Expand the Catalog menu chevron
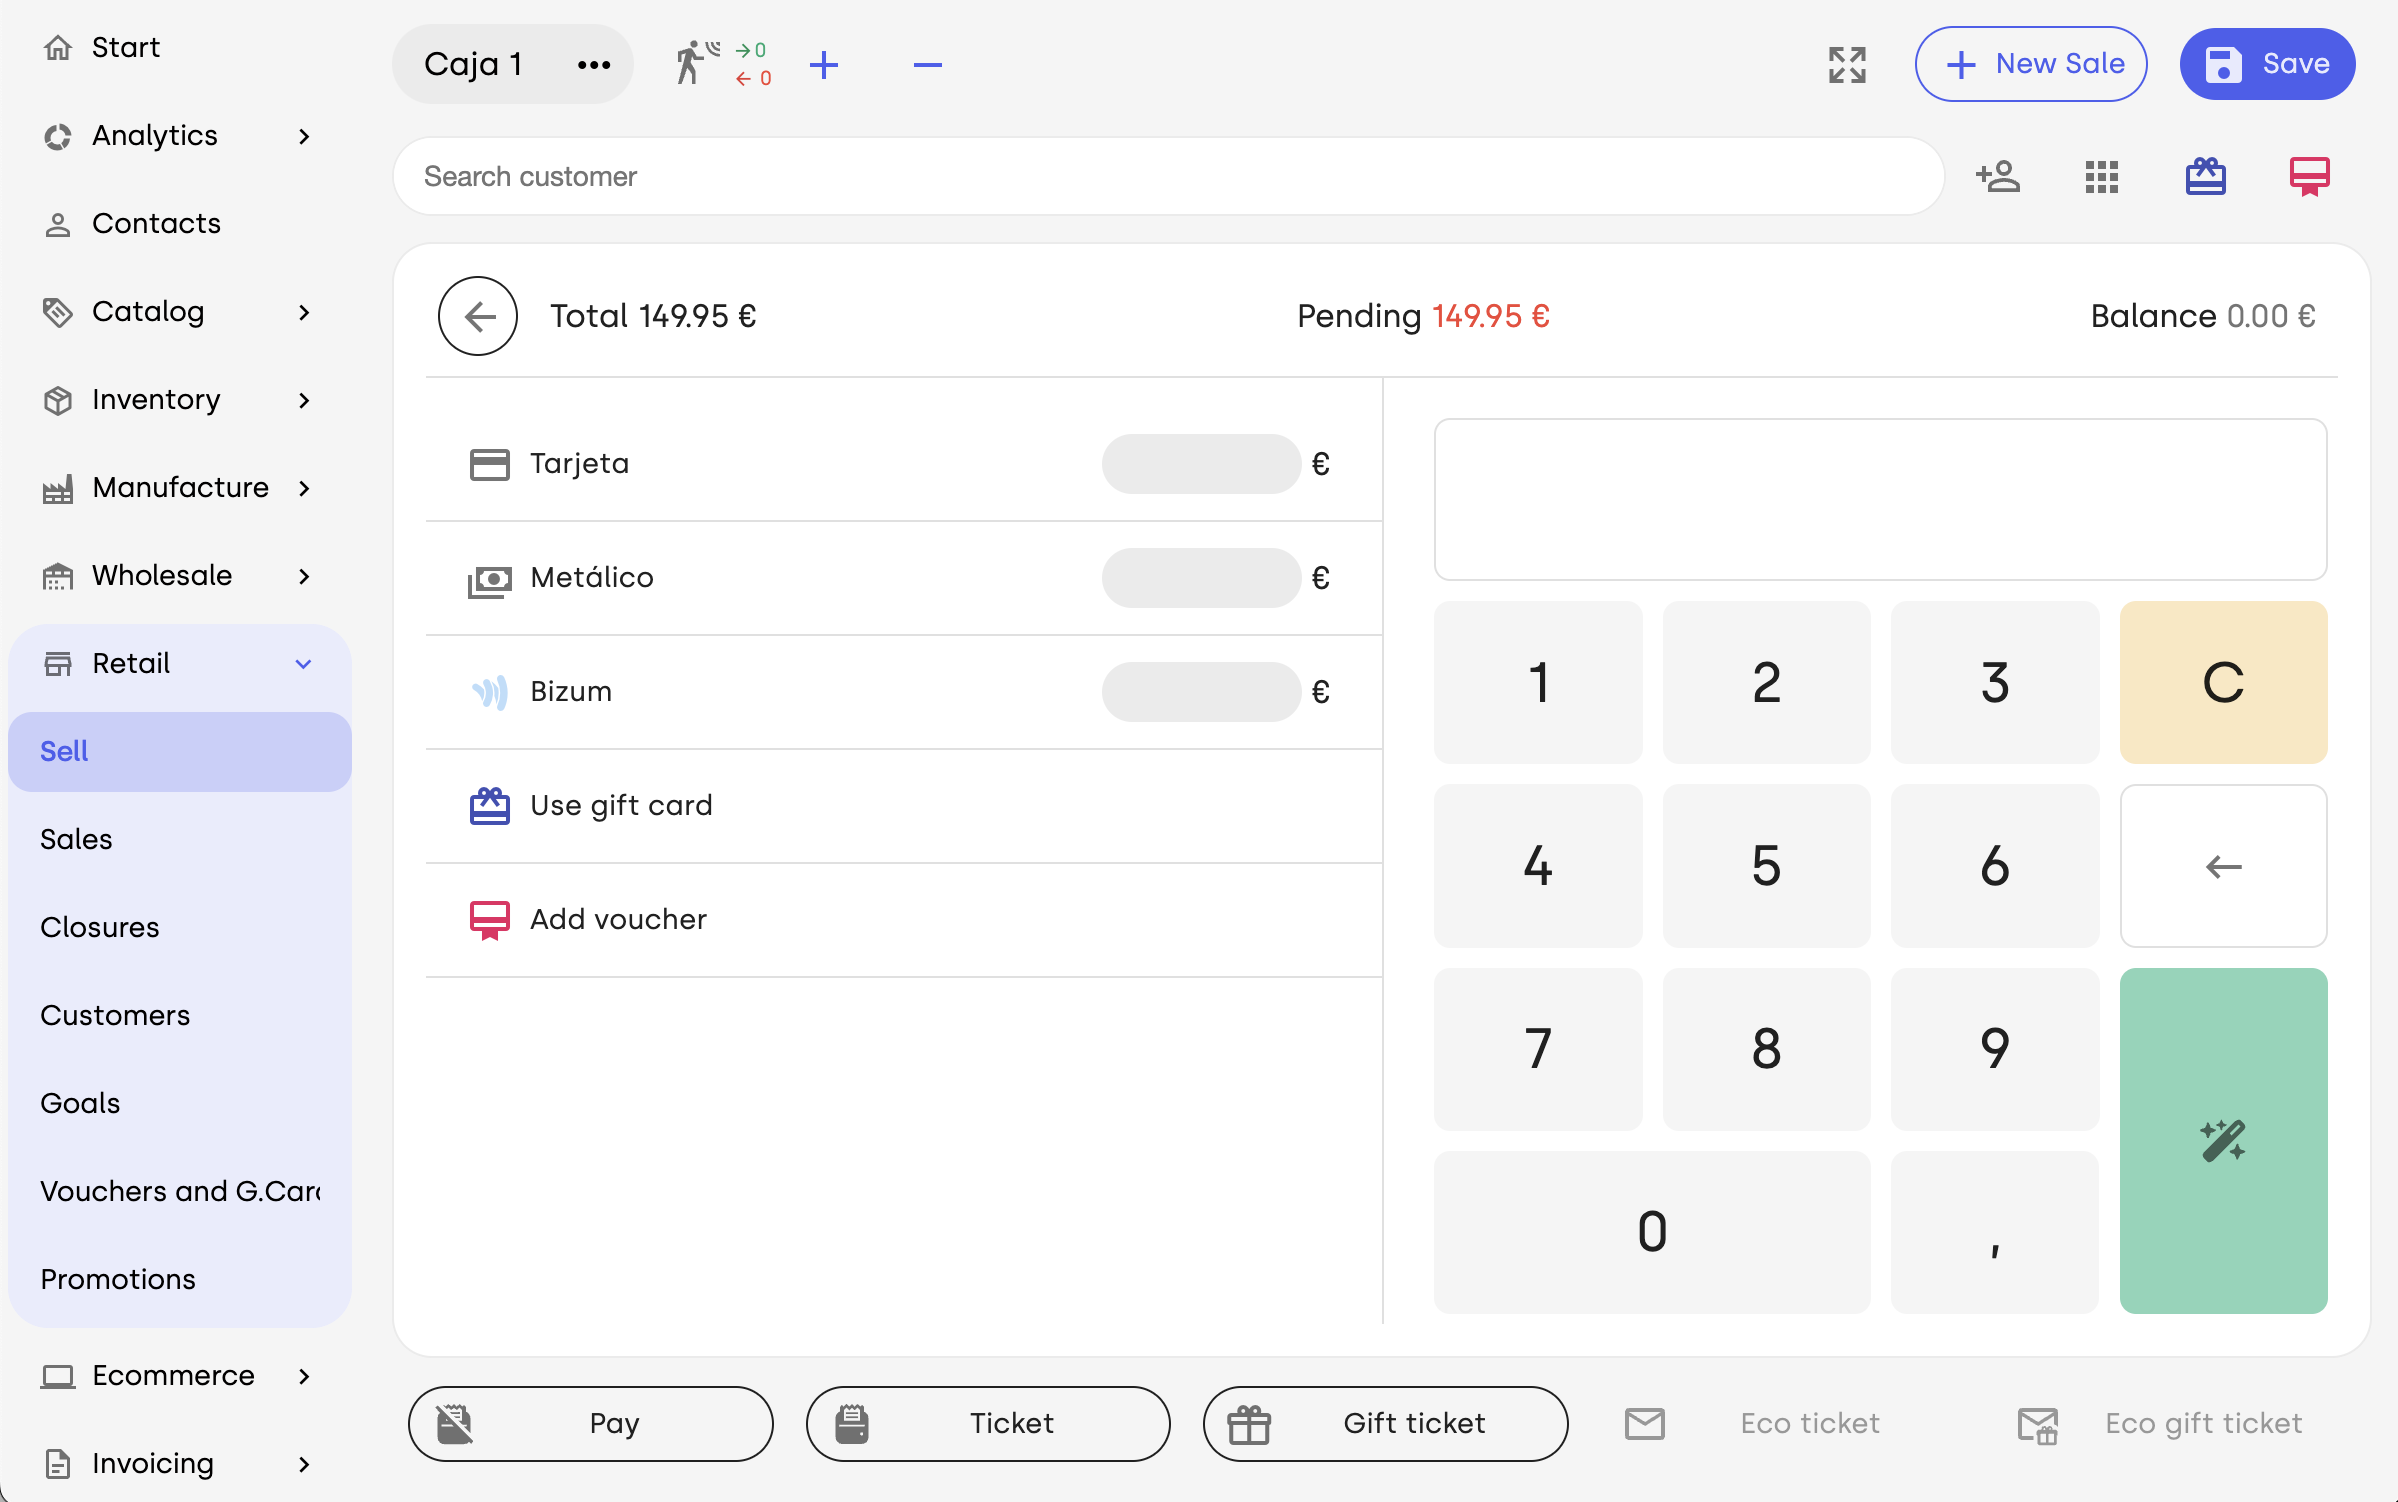2398x1502 pixels. point(304,312)
